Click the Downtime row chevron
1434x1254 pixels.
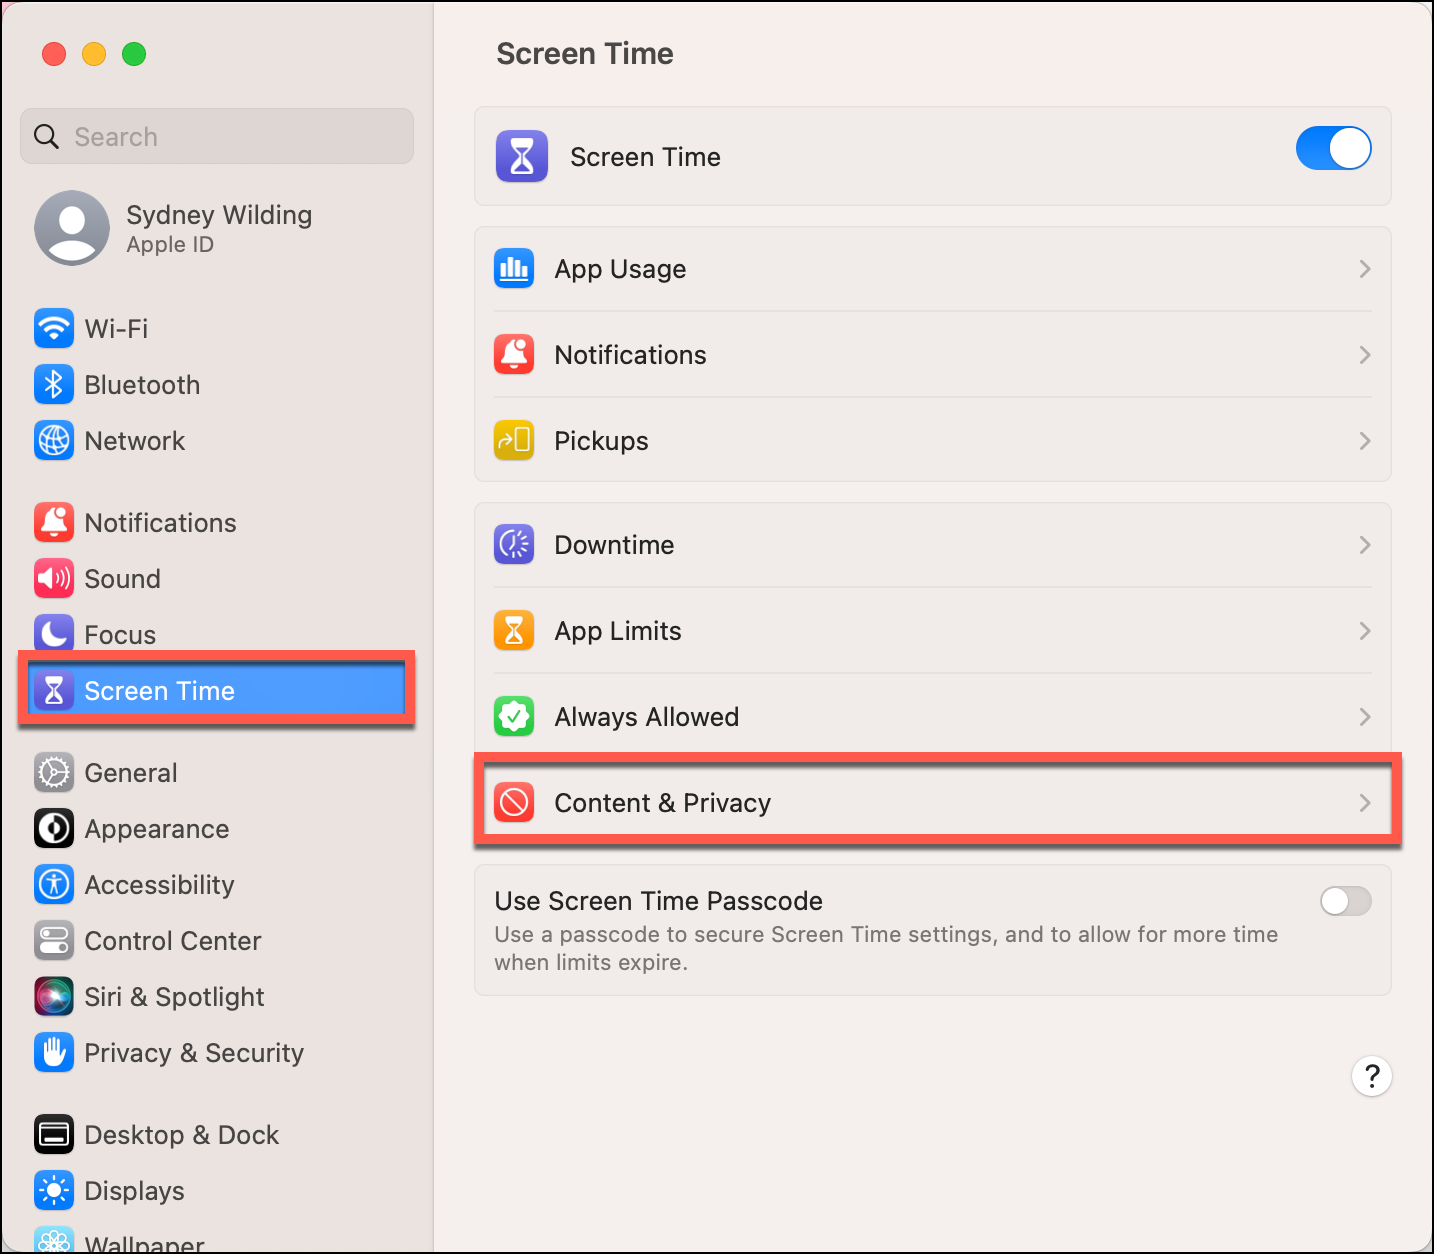click(x=1364, y=545)
